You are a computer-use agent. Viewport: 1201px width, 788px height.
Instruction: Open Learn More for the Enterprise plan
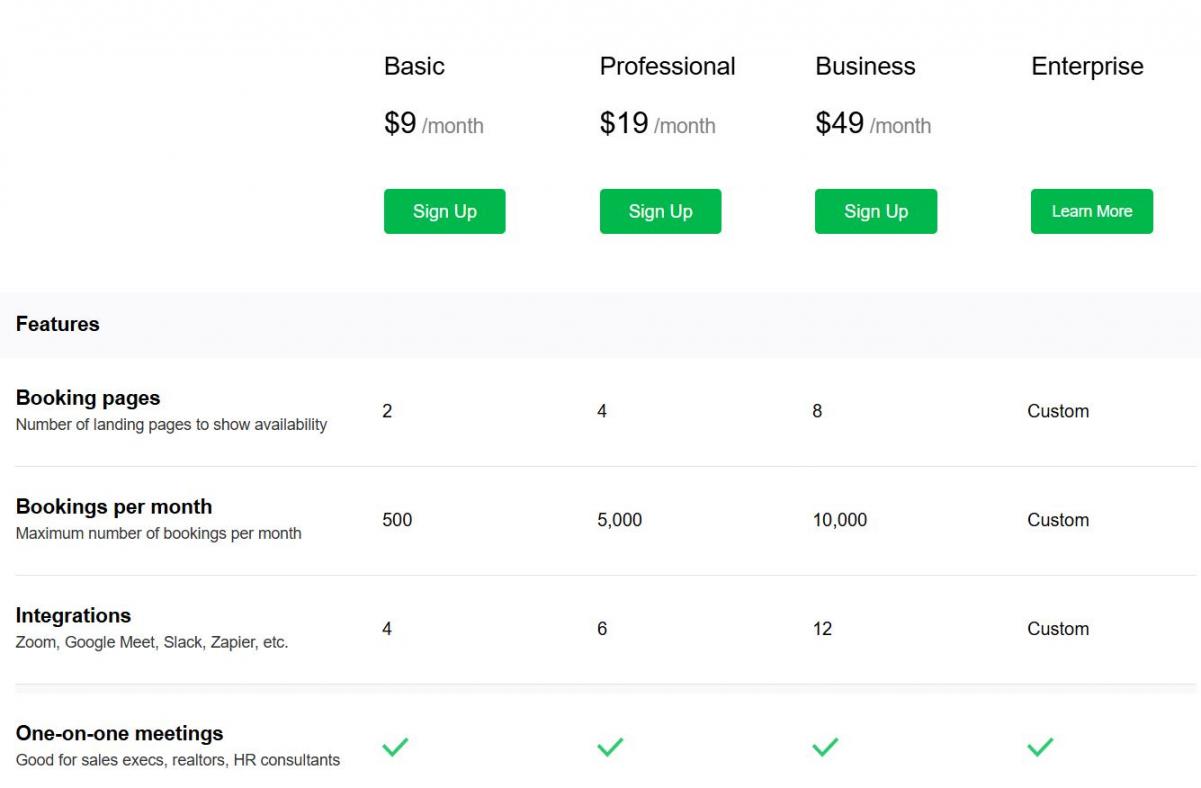[1091, 211]
